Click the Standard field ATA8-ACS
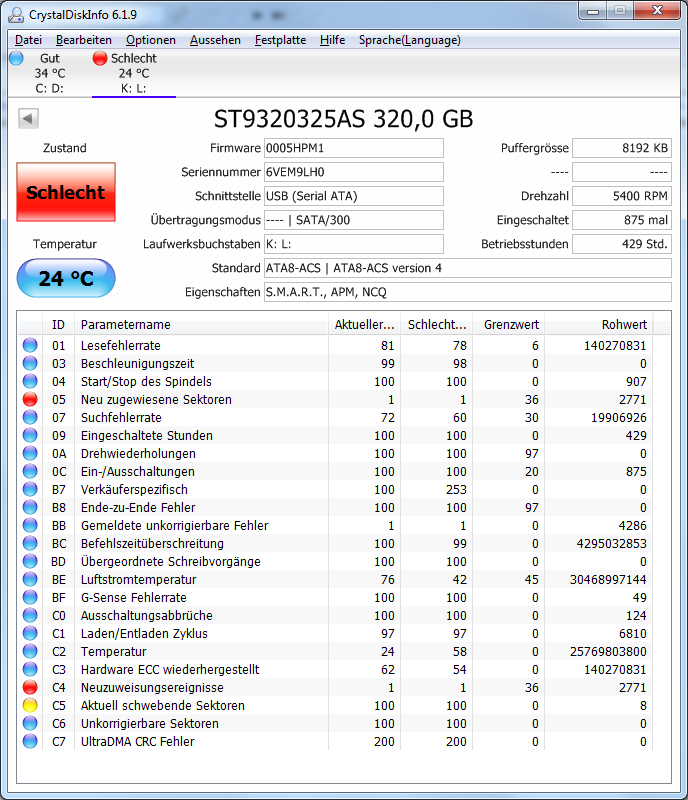 [468, 268]
